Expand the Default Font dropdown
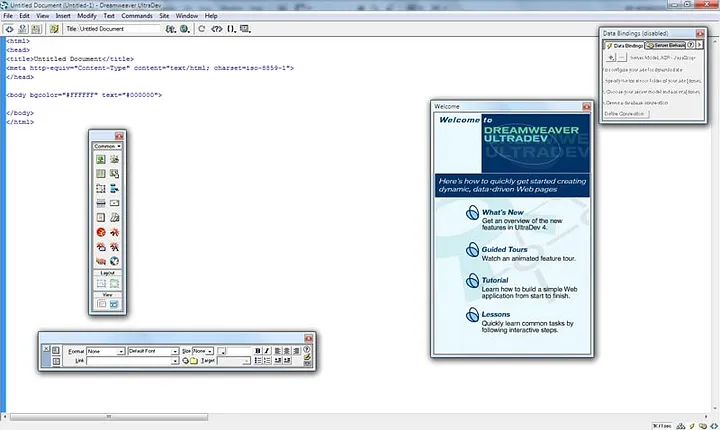 click(x=153, y=351)
